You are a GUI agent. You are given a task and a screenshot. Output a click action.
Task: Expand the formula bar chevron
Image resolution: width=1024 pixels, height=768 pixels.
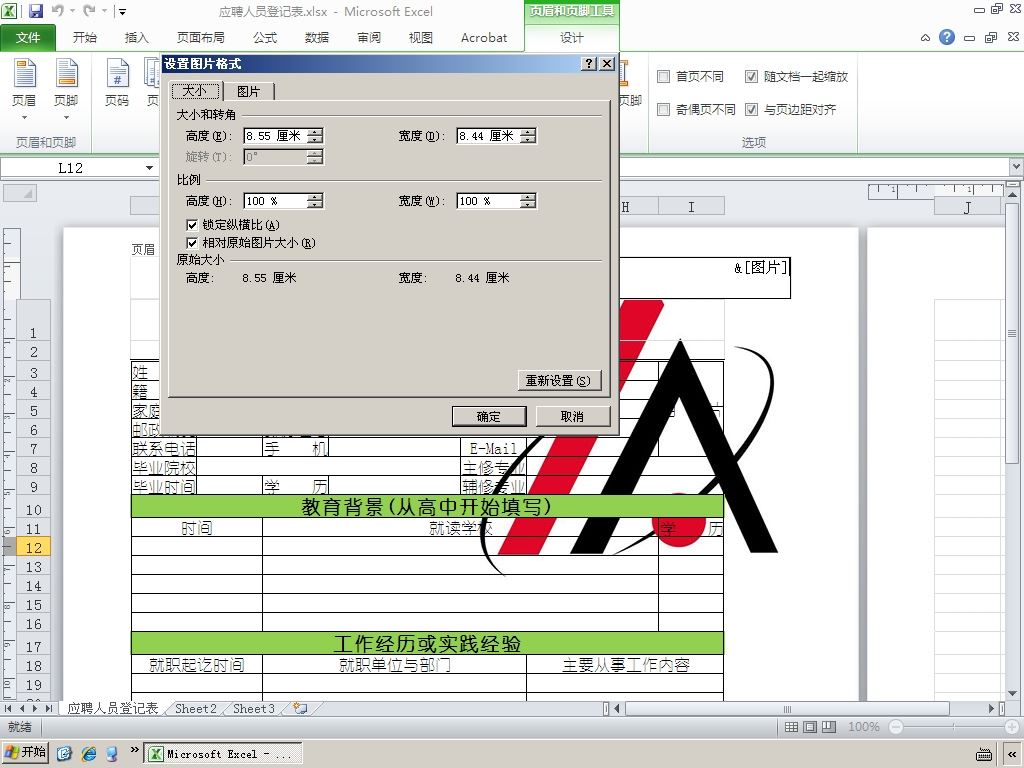point(1016,167)
